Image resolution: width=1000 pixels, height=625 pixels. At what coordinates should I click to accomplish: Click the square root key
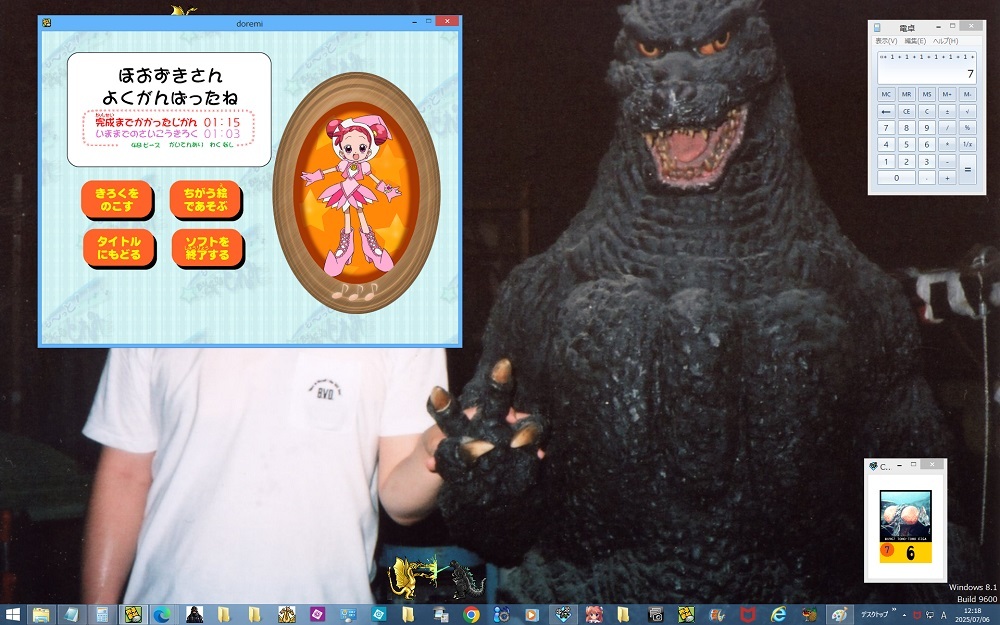pos(967,111)
